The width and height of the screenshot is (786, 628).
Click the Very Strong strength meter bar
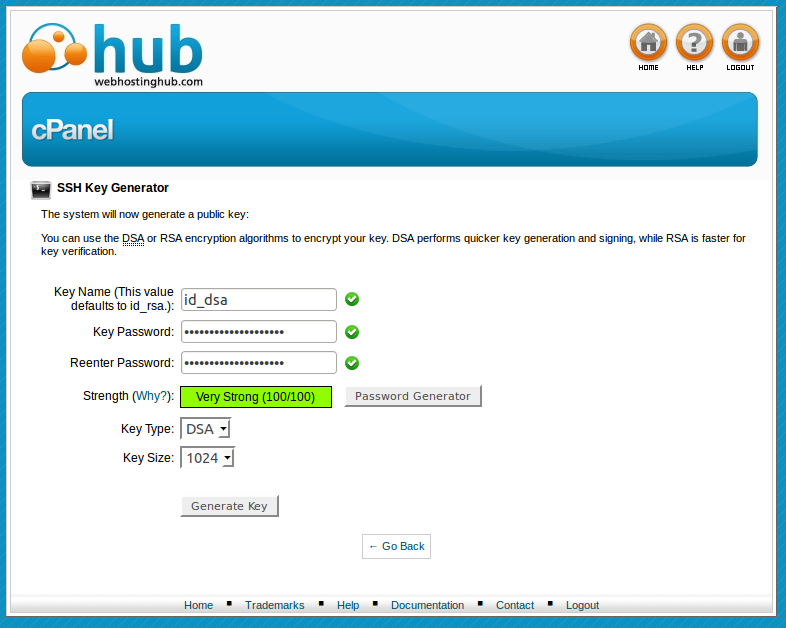[255, 397]
